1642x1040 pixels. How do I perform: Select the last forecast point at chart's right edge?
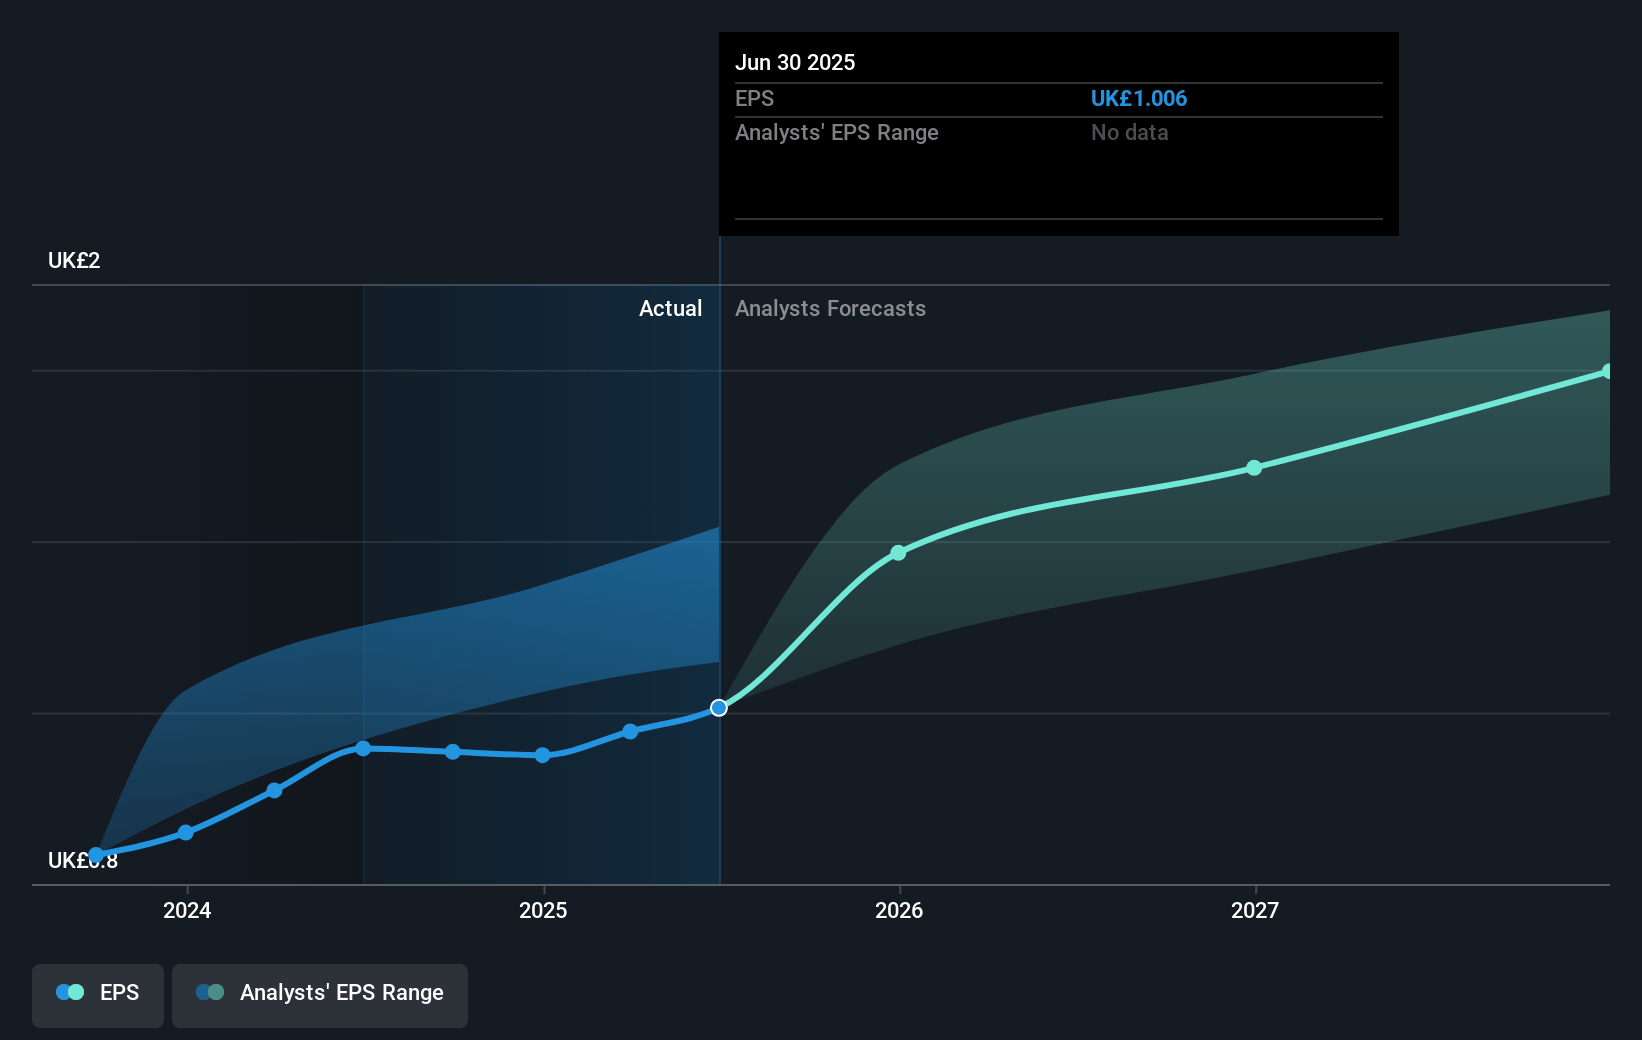point(1607,372)
